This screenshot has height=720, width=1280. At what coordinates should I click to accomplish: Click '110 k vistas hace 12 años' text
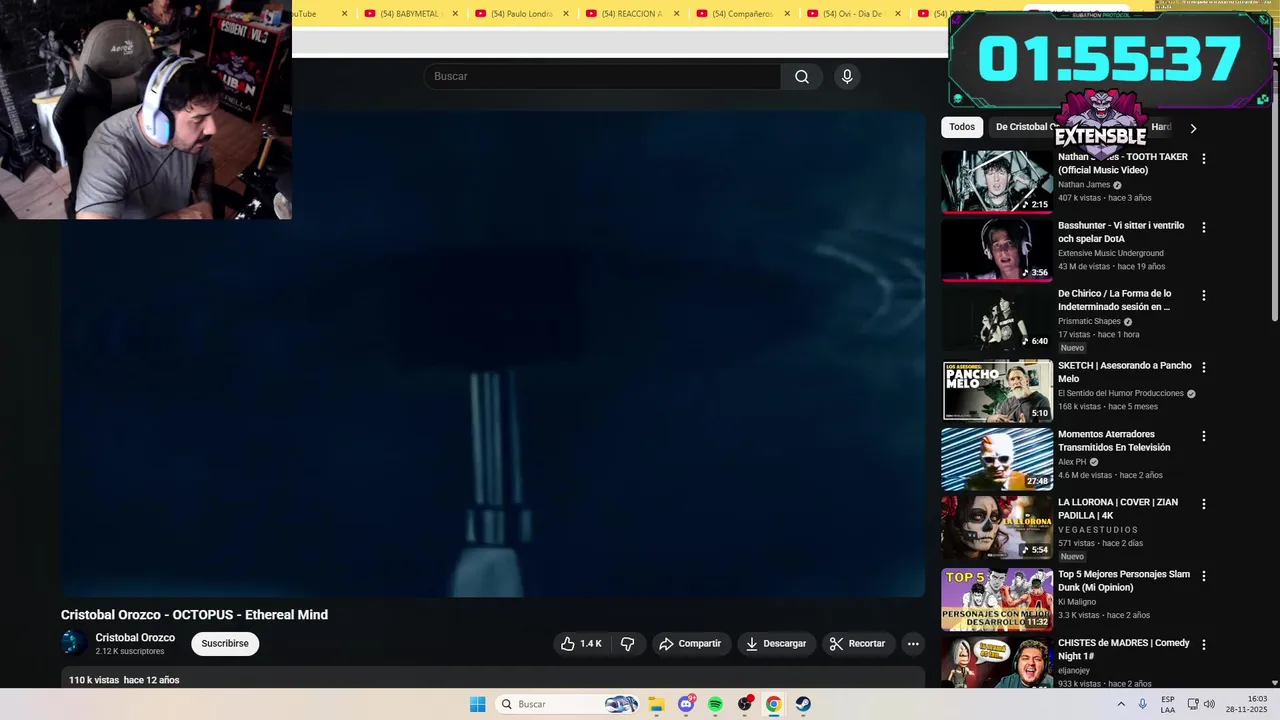pyautogui.click(x=124, y=680)
